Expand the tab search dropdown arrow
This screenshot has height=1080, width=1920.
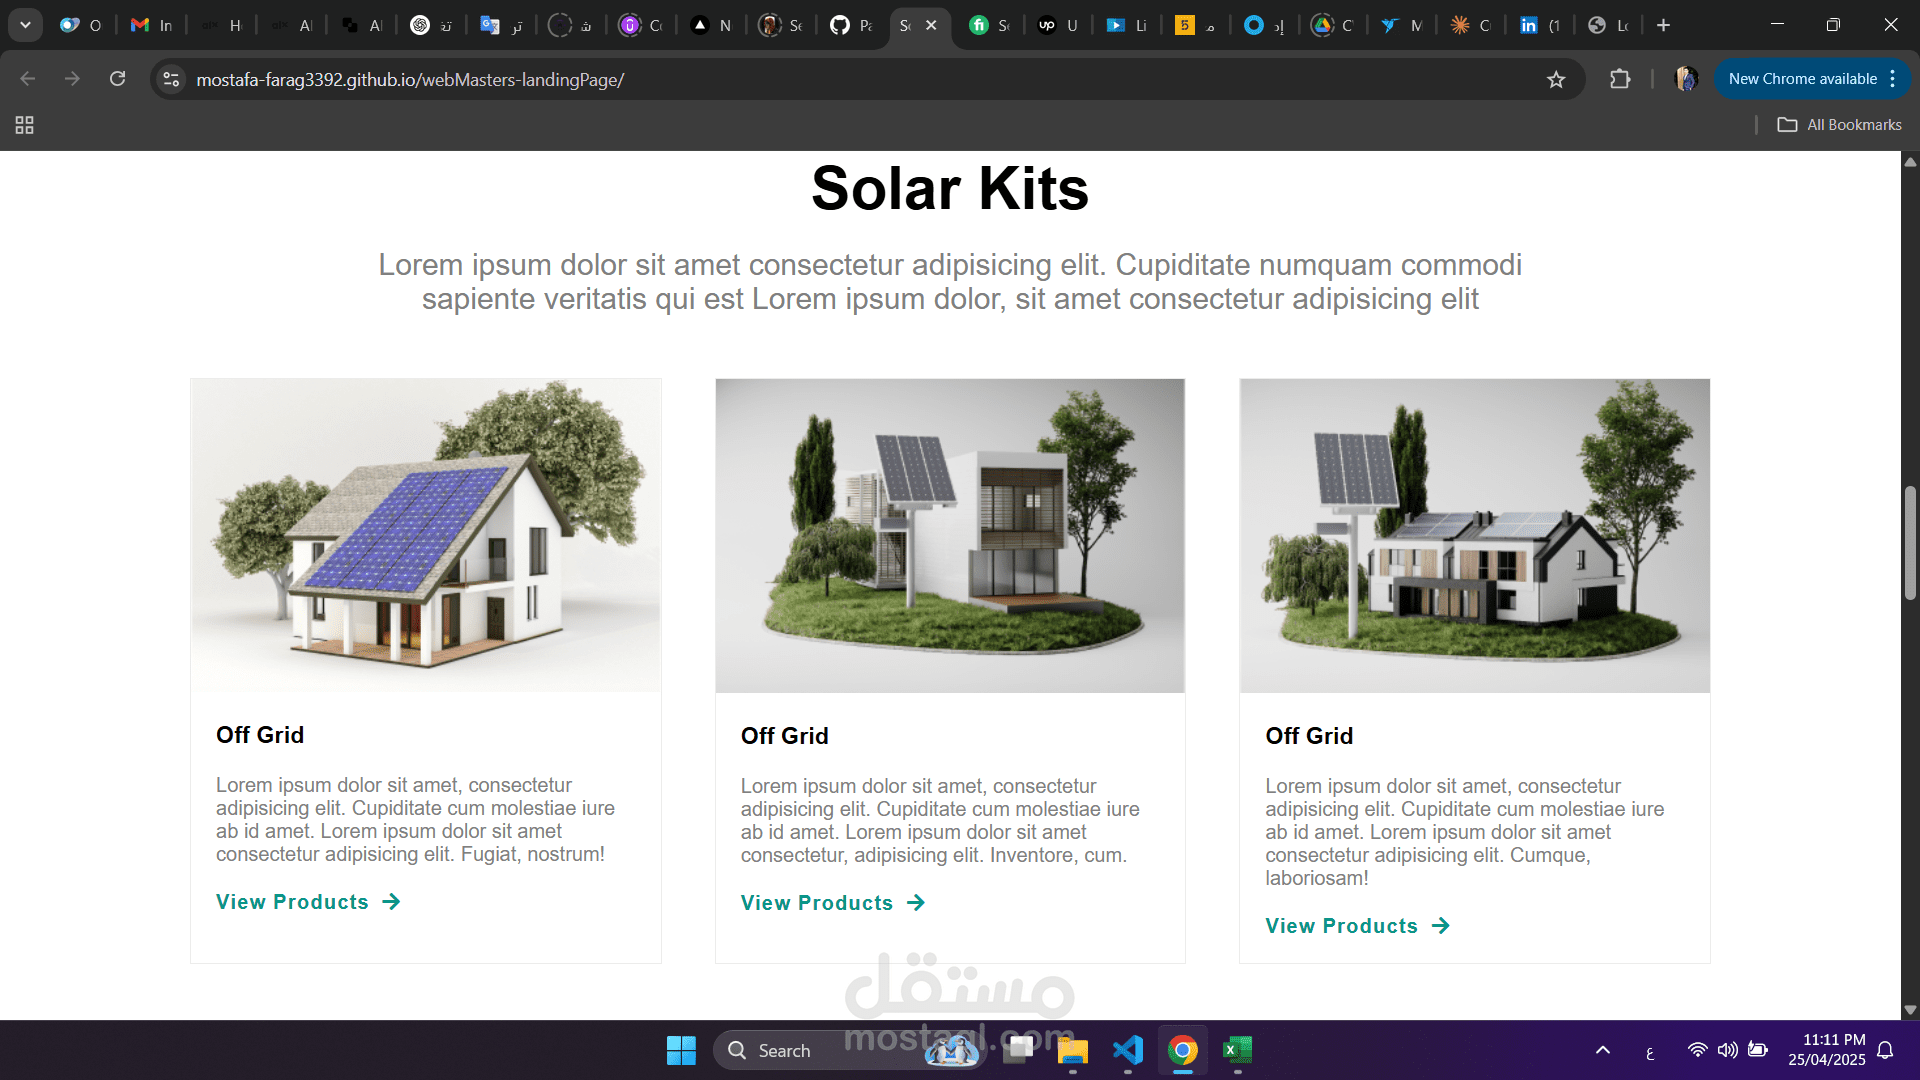25,25
